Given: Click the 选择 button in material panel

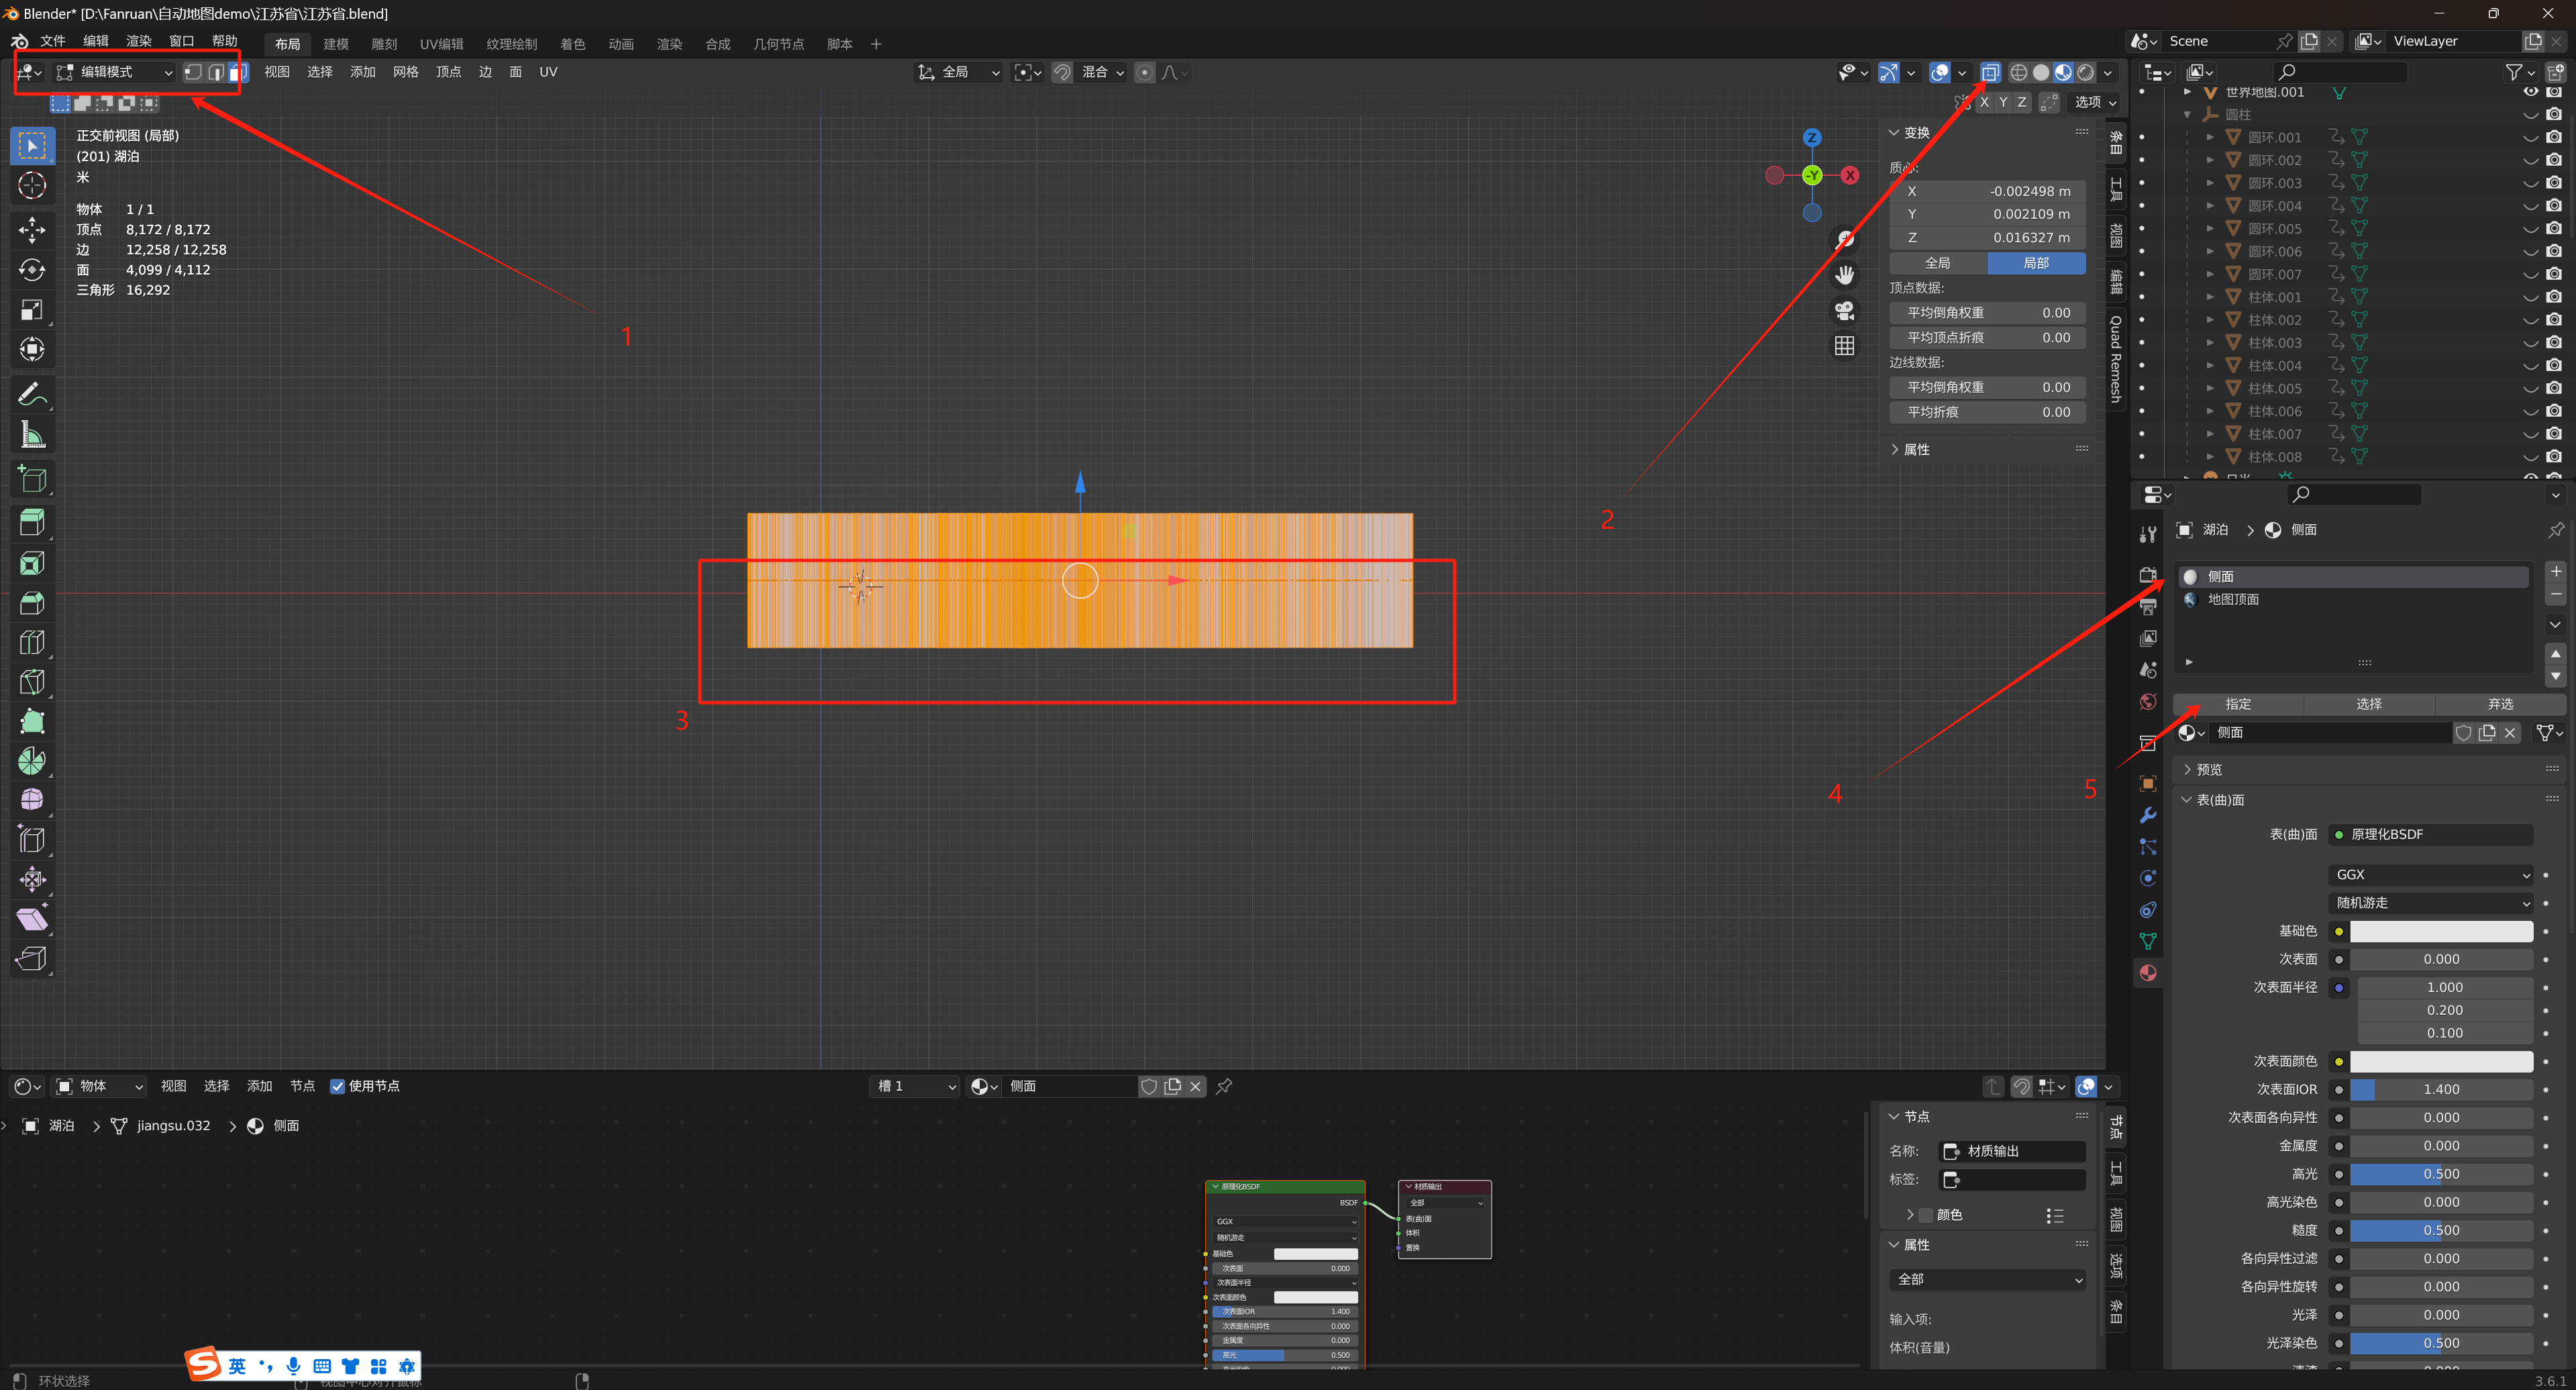Looking at the screenshot, I should [2369, 704].
